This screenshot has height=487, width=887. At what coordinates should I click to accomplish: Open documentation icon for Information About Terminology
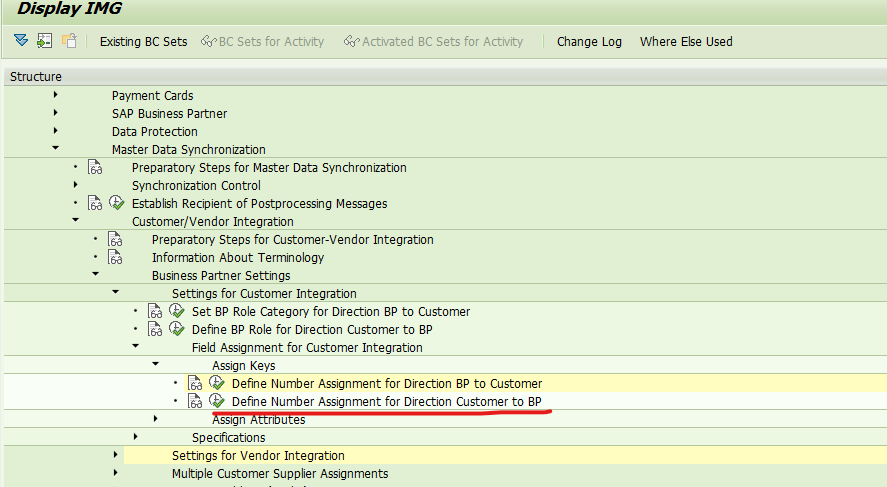point(115,257)
